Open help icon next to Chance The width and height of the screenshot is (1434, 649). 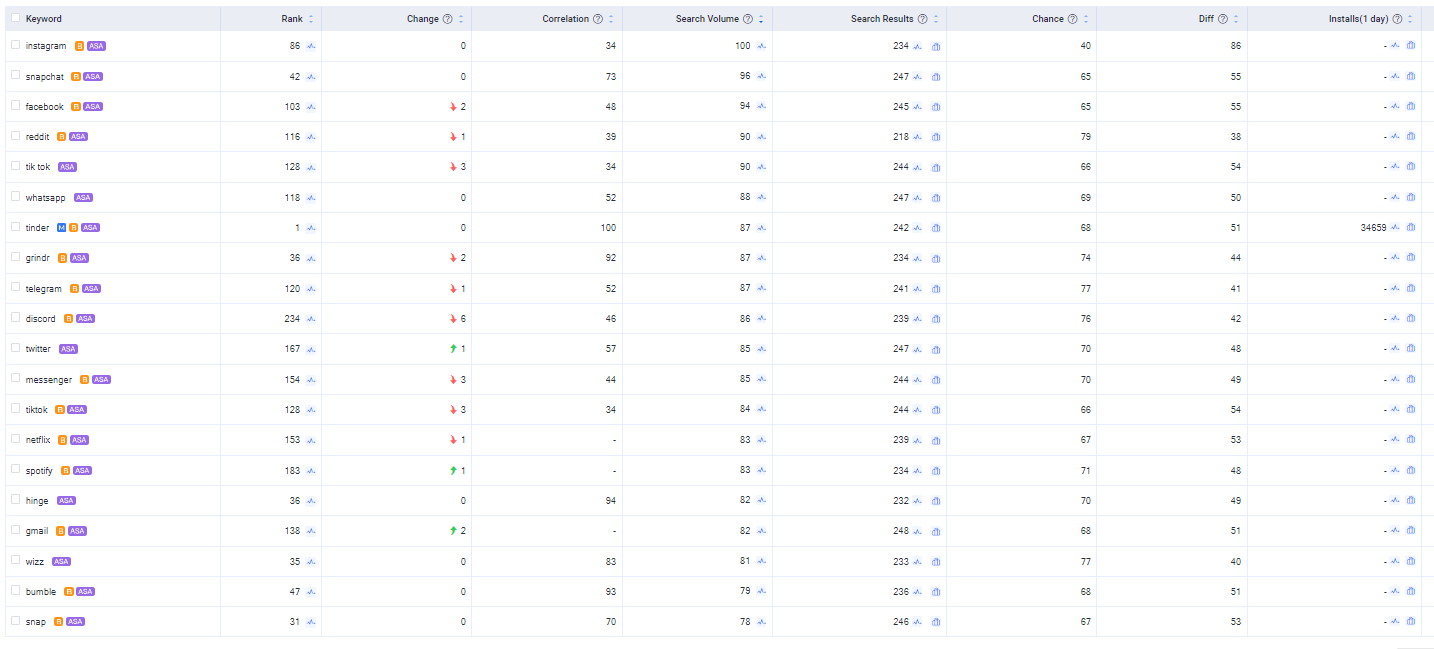pos(1072,19)
